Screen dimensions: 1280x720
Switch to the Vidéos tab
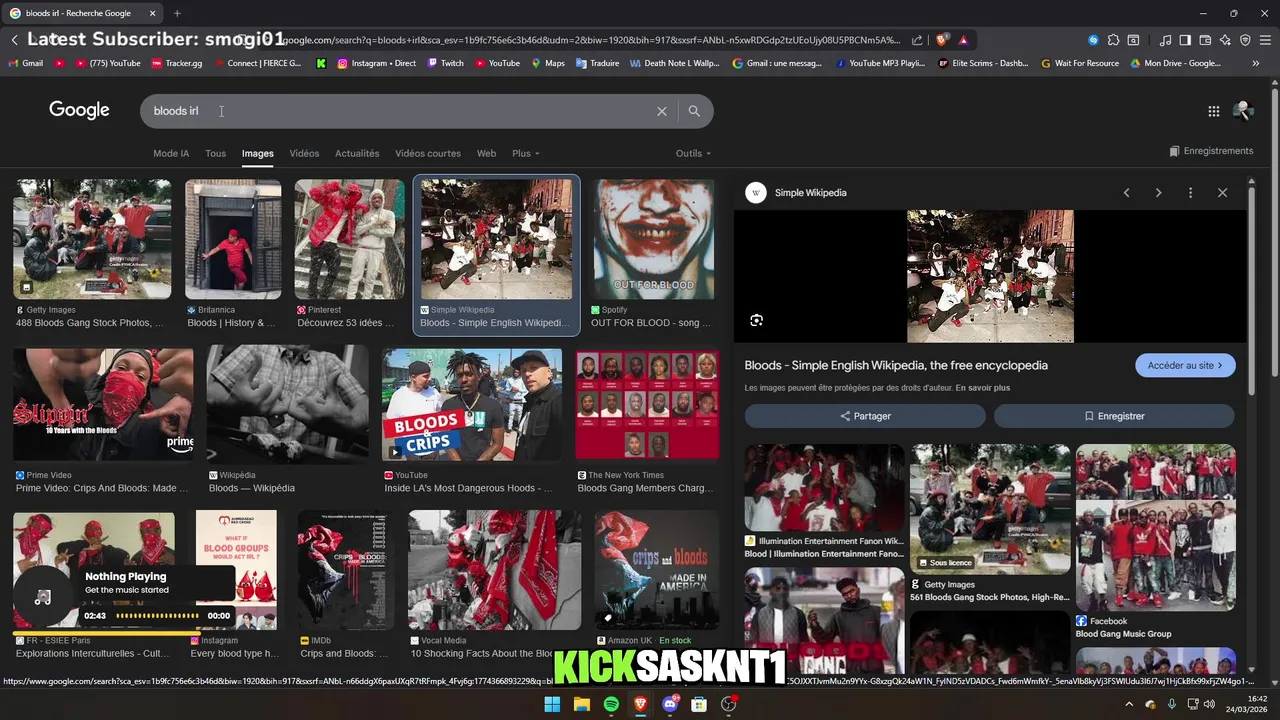coord(304,153)
